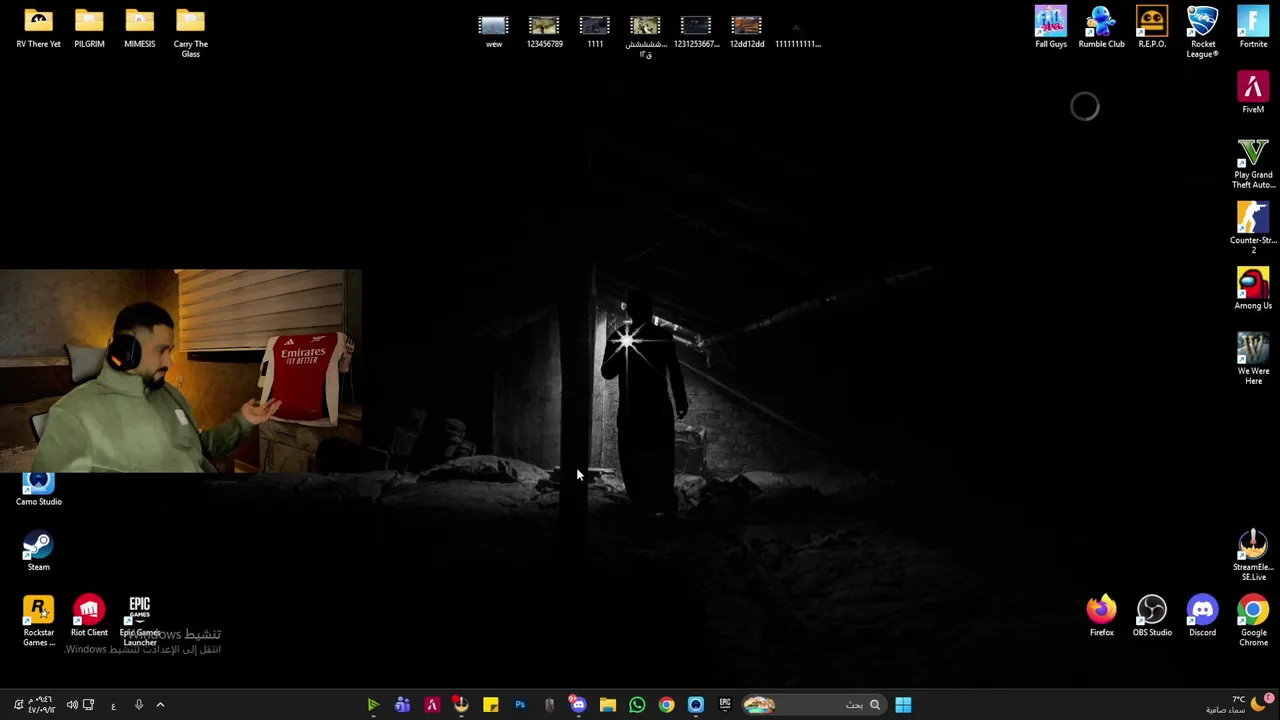Open the FiveM desktop shortcut
The image size is (1280, 720).
[x=1253, y=93]
